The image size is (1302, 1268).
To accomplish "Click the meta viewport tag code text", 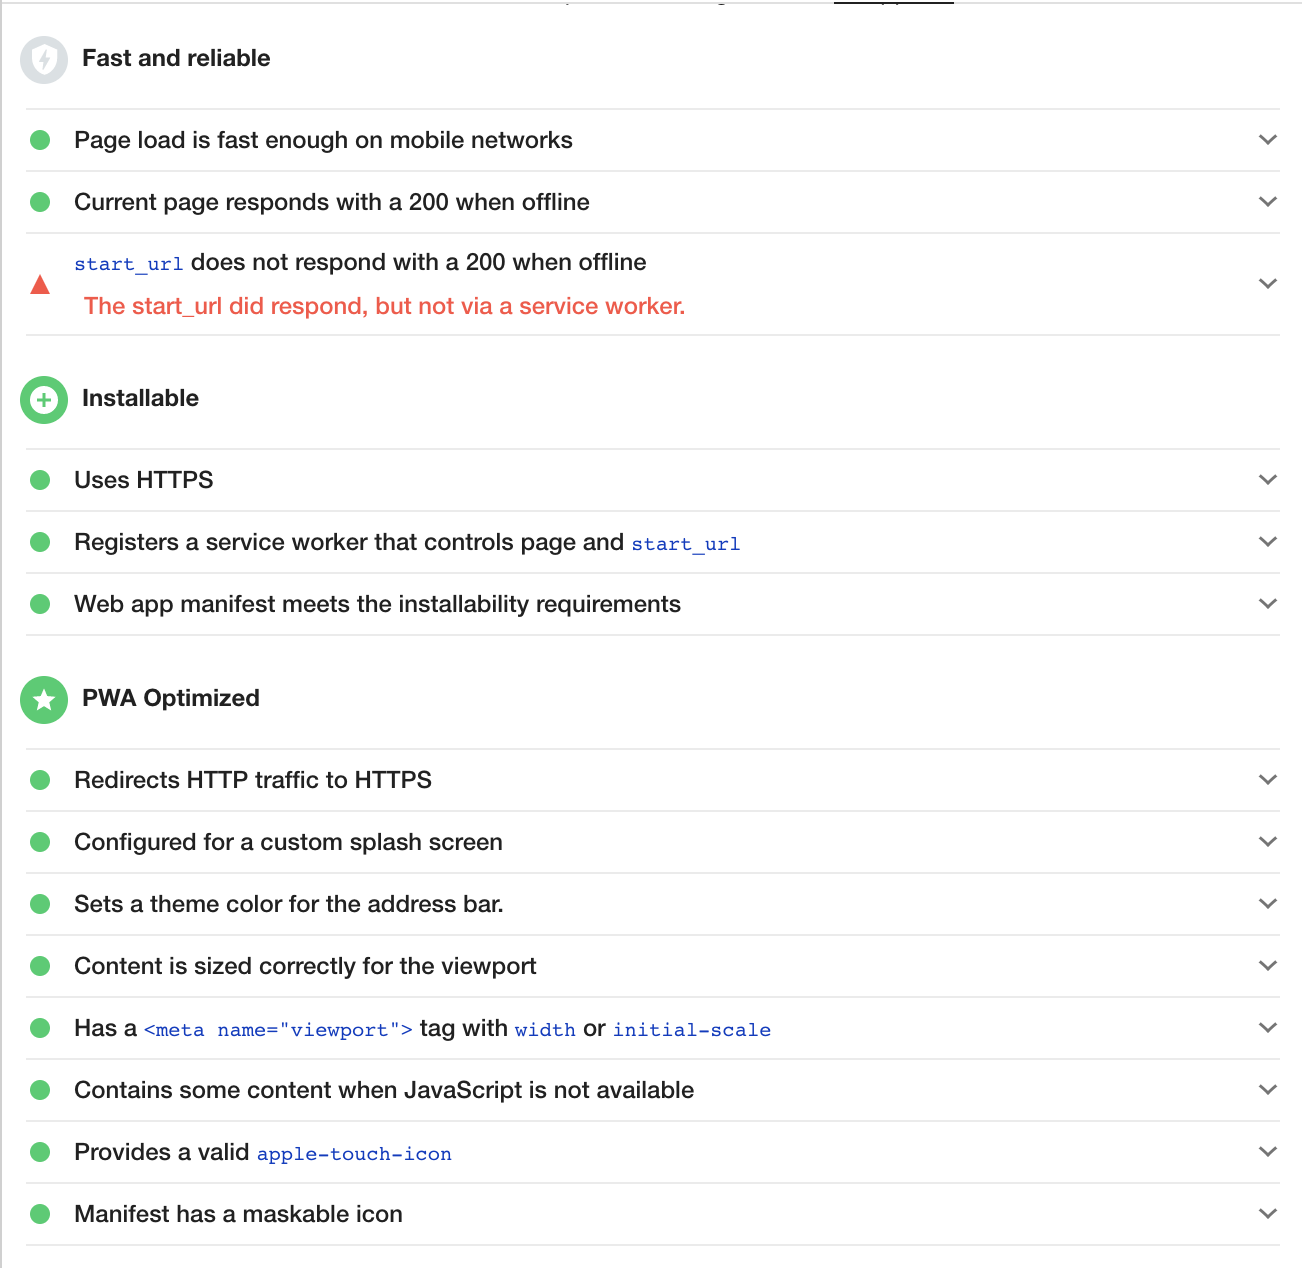I will click(x=278, y=1030).
